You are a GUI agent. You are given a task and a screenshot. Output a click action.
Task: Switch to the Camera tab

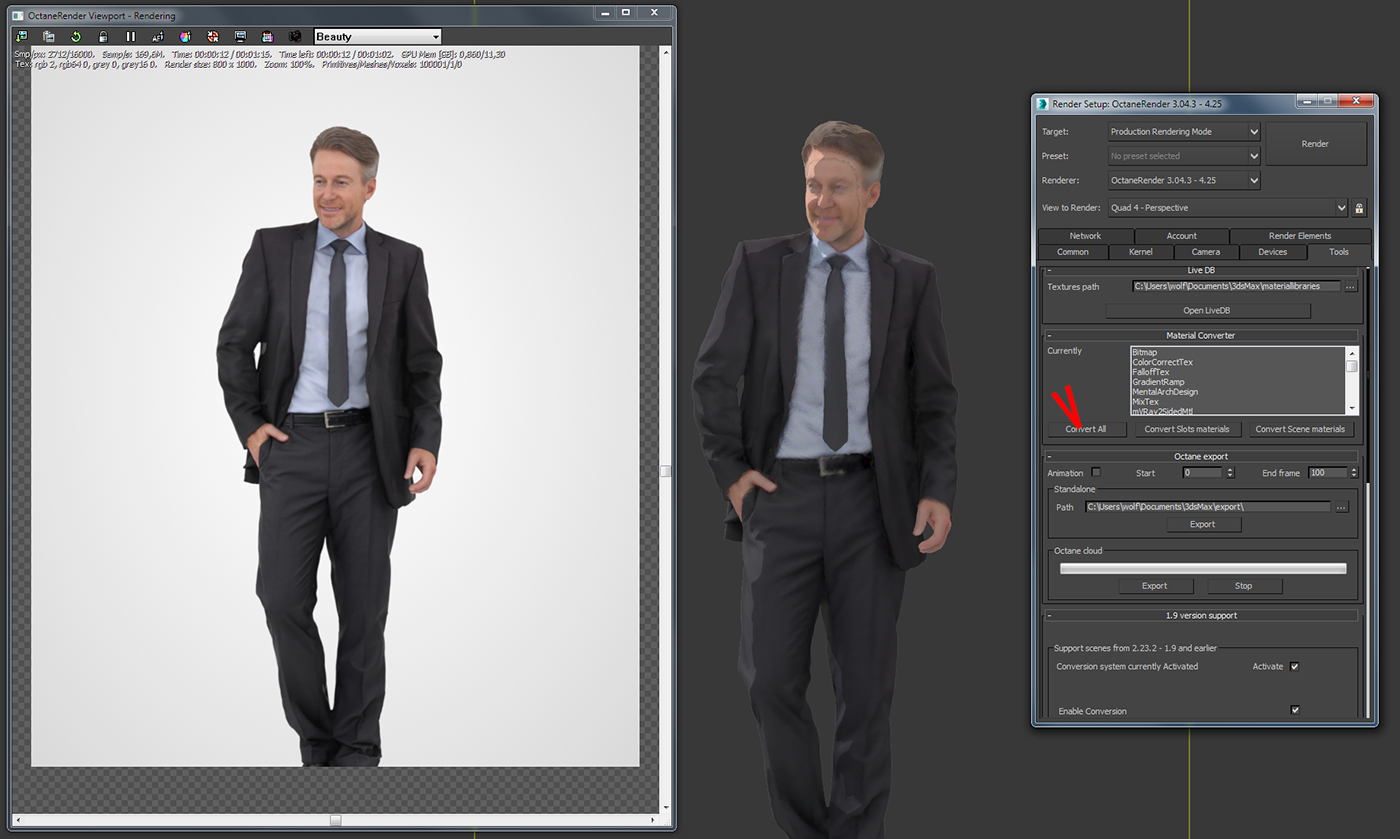(x=1206, y=252)
